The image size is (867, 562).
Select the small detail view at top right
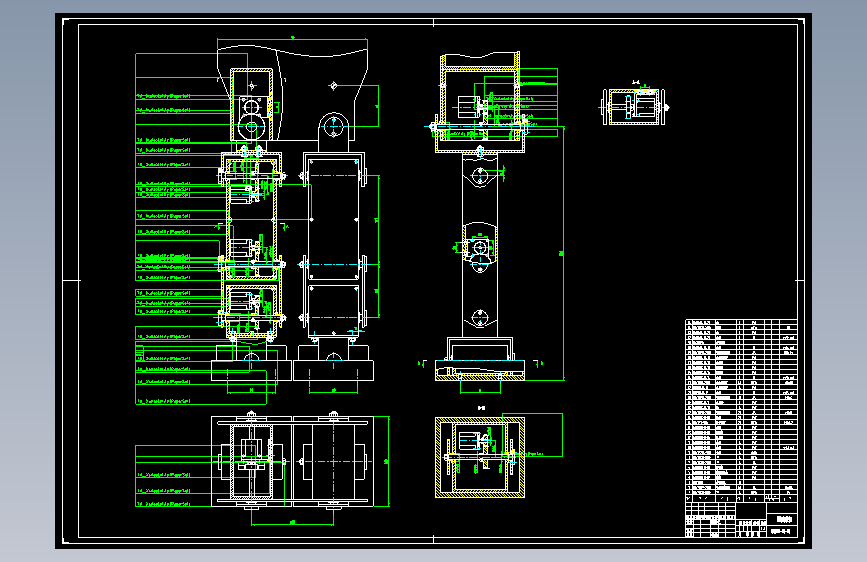click(x=634, y=106)
